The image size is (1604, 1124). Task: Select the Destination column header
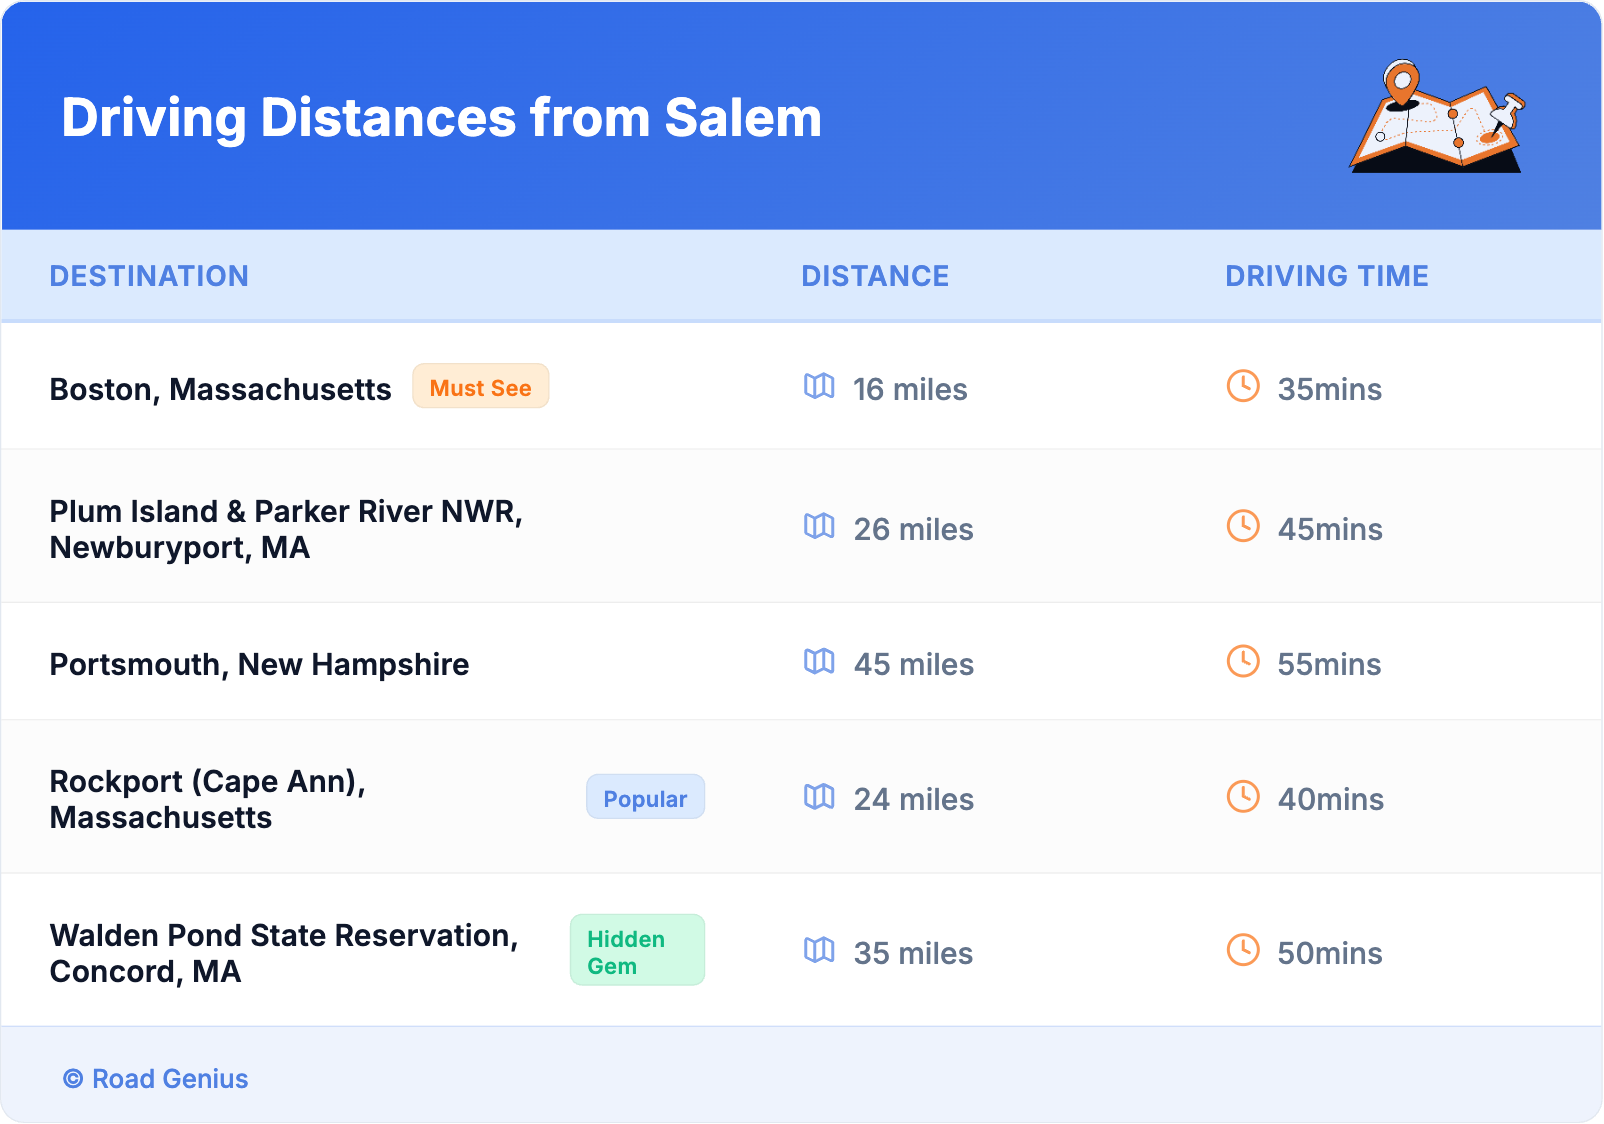pos(149,276)
